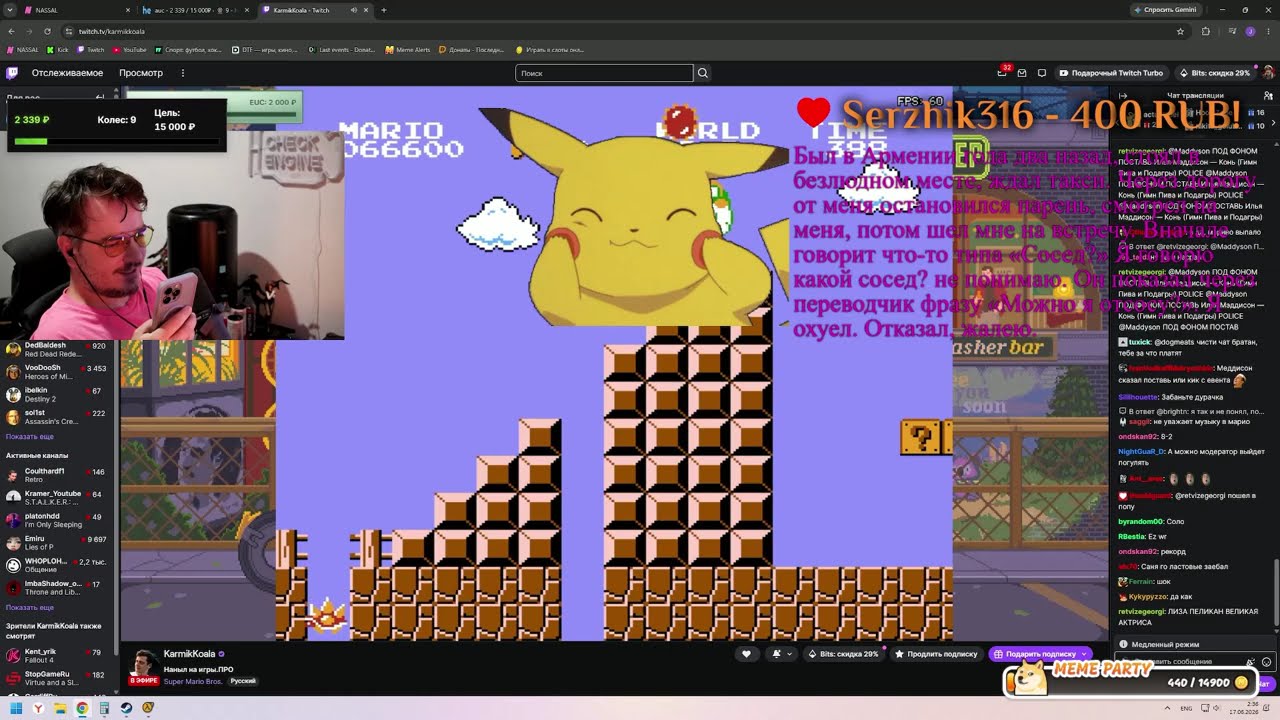The width and height of the screenshot is (1280, 720).
Task: Select the KarmikKoala - Twitch tab
Action: [314, 10]
